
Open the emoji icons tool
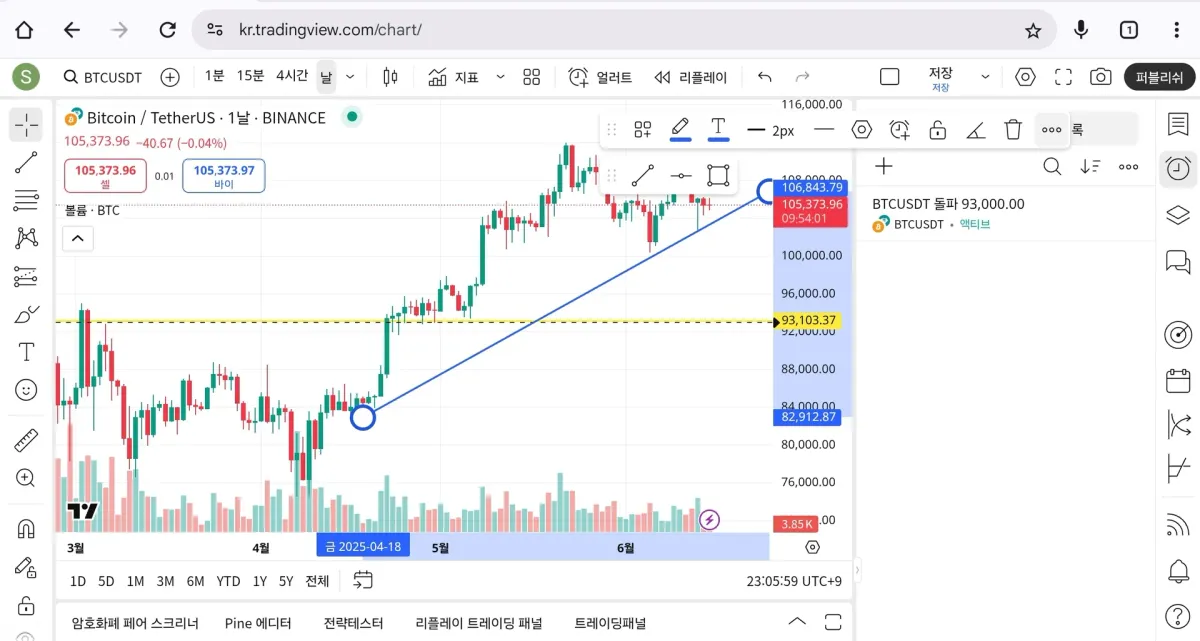tap(26, 390)
